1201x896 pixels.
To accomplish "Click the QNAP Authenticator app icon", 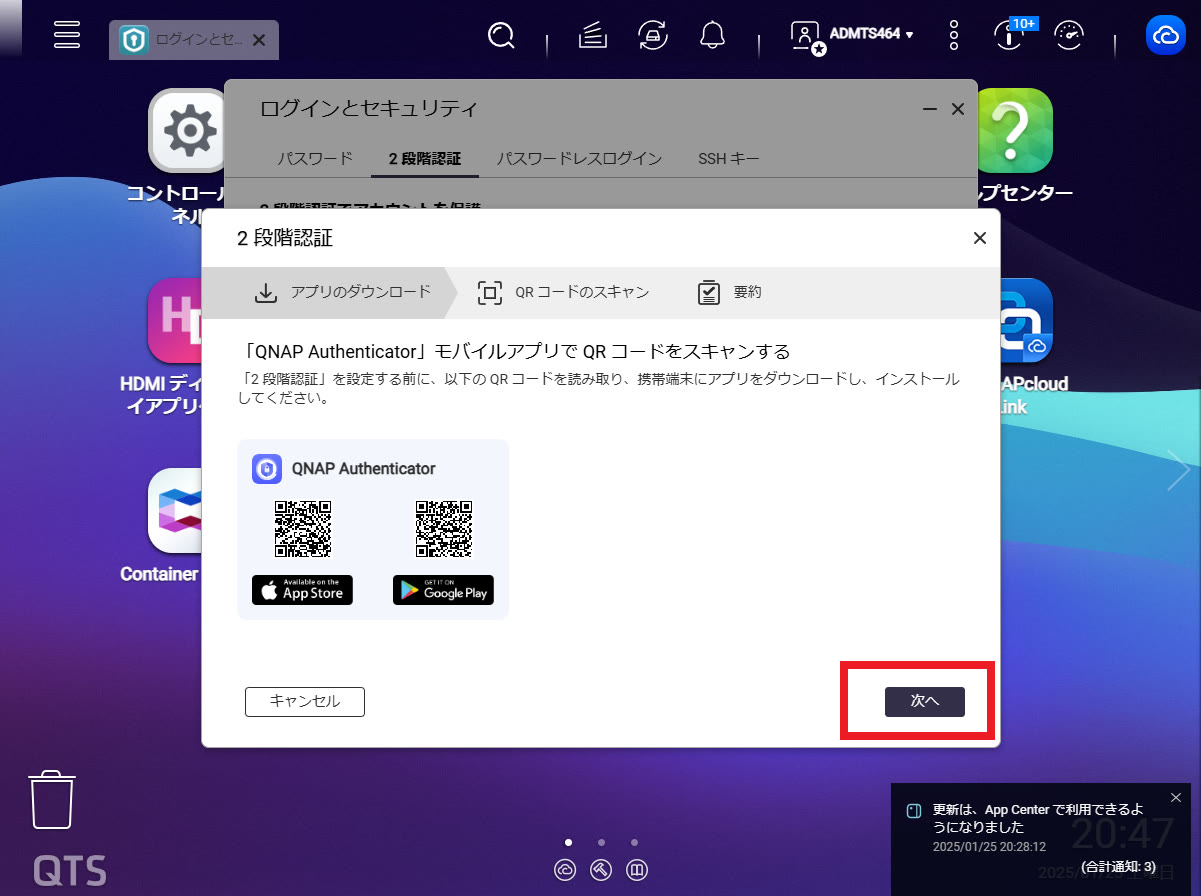I will coord(267,468).
